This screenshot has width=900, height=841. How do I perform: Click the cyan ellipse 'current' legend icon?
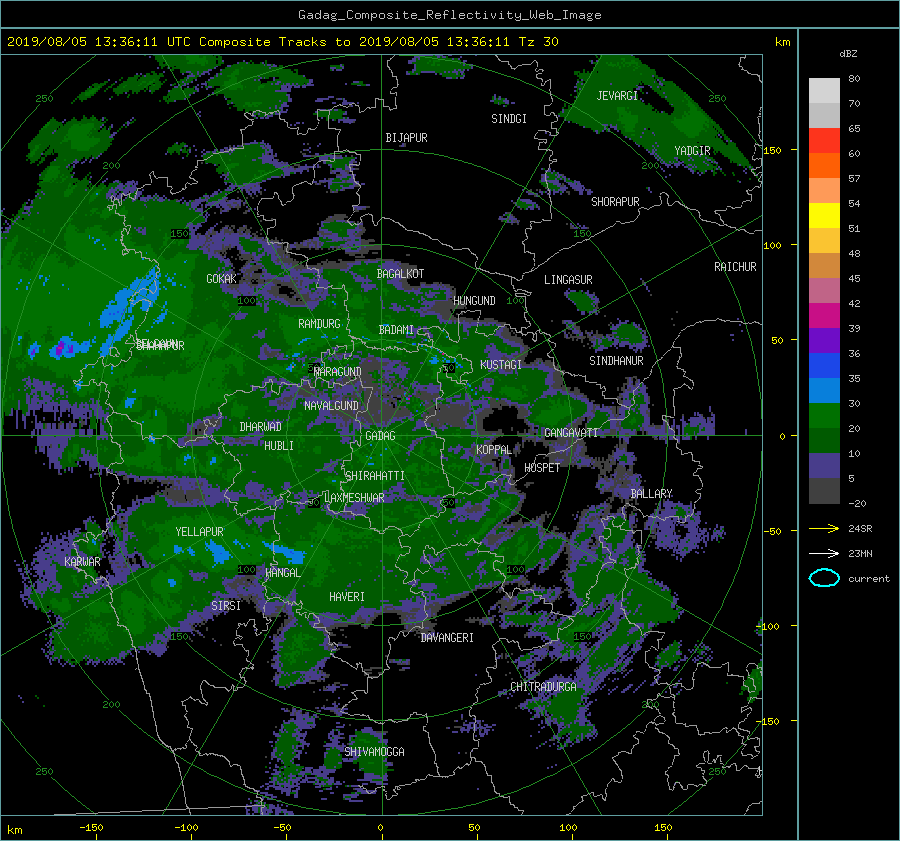pos(824,578)
